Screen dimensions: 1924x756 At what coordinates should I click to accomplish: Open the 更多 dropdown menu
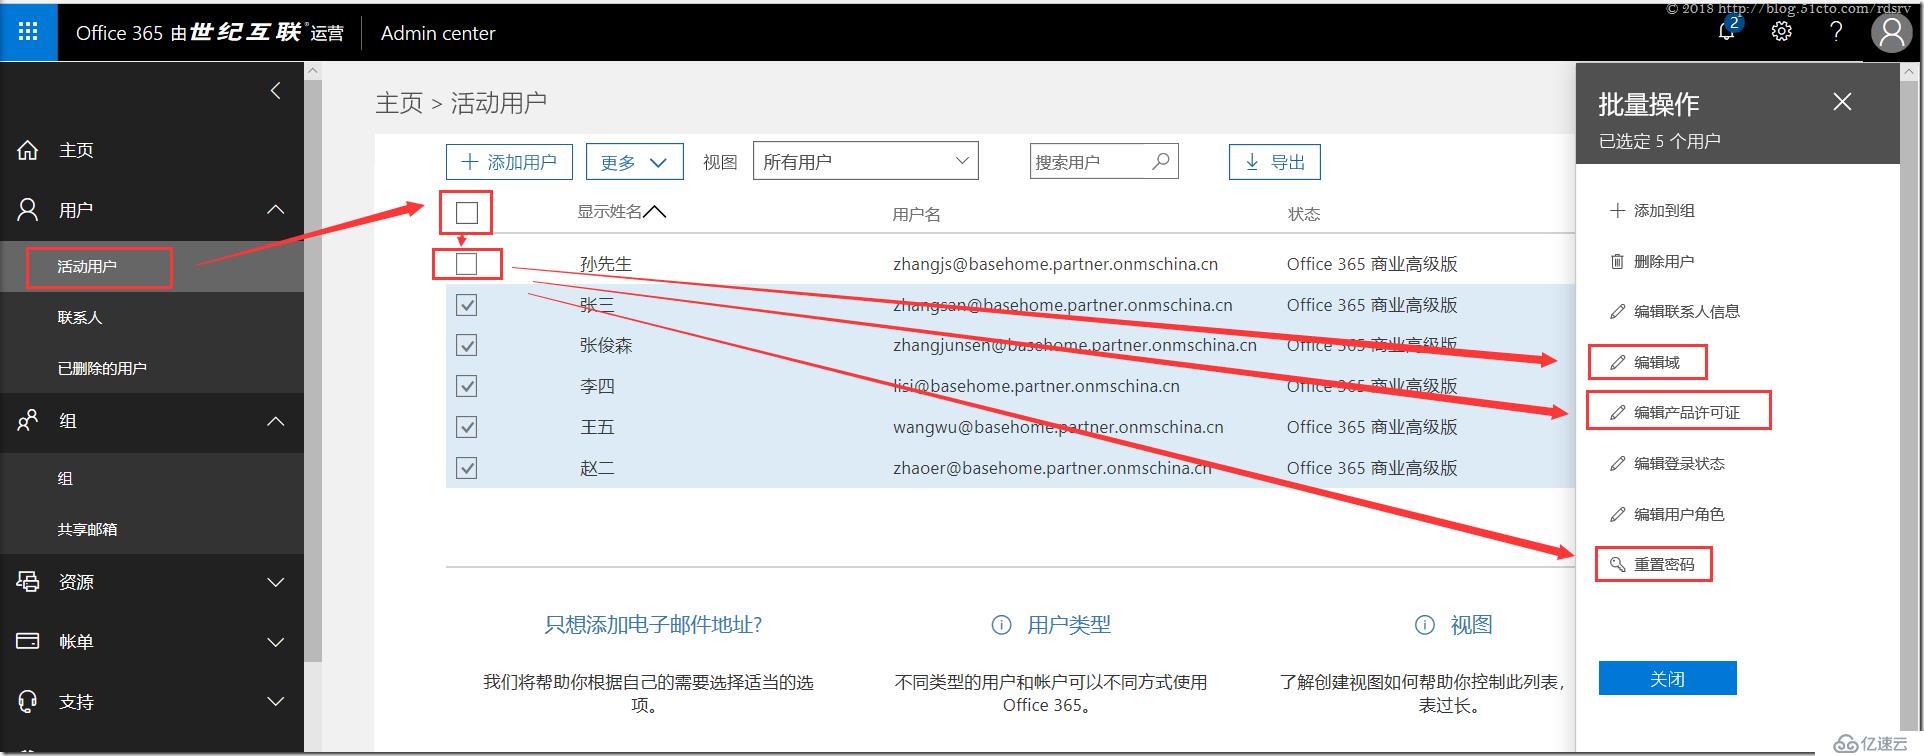[x=634, y=162]
